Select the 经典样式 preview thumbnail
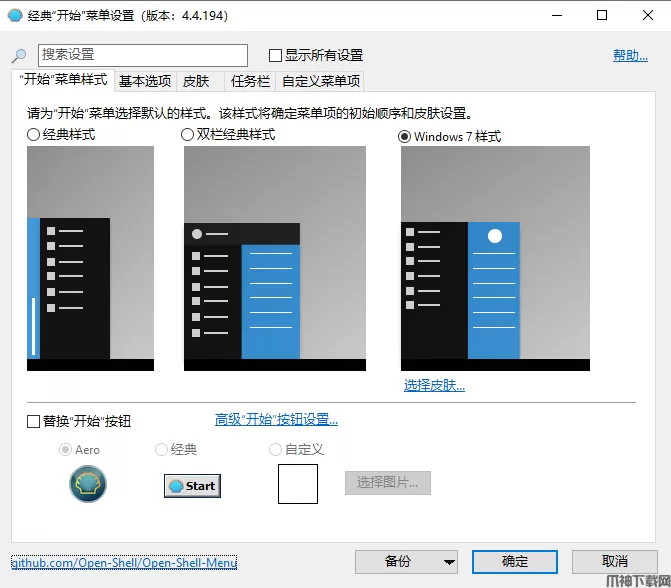 tap(90, 258)
